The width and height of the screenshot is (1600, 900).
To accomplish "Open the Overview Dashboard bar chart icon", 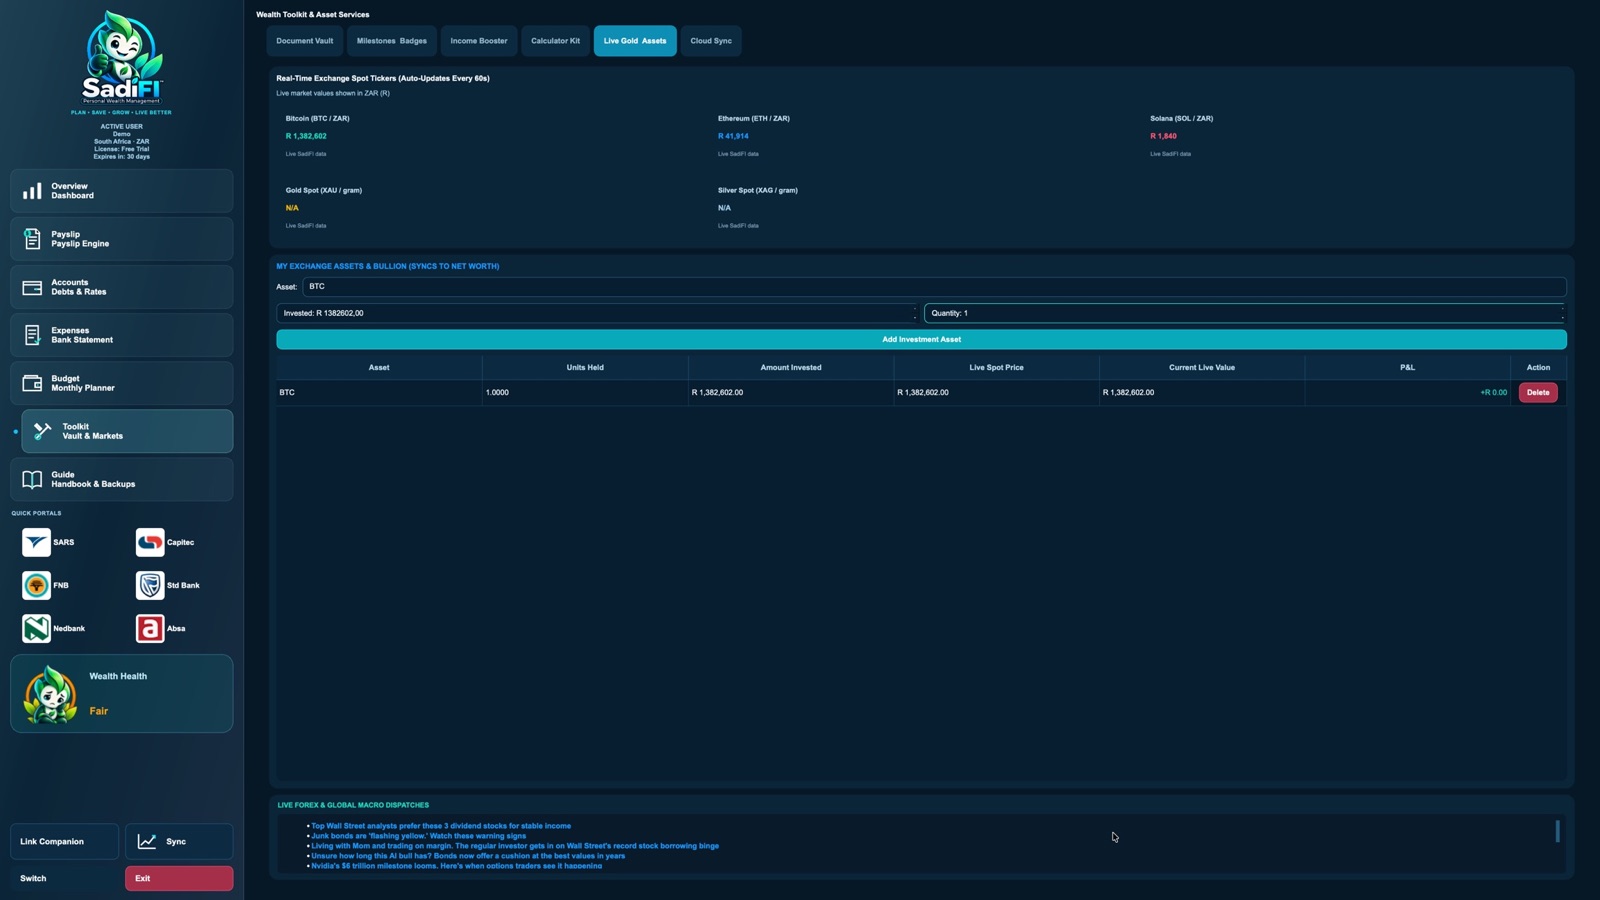I will [32, 191].
